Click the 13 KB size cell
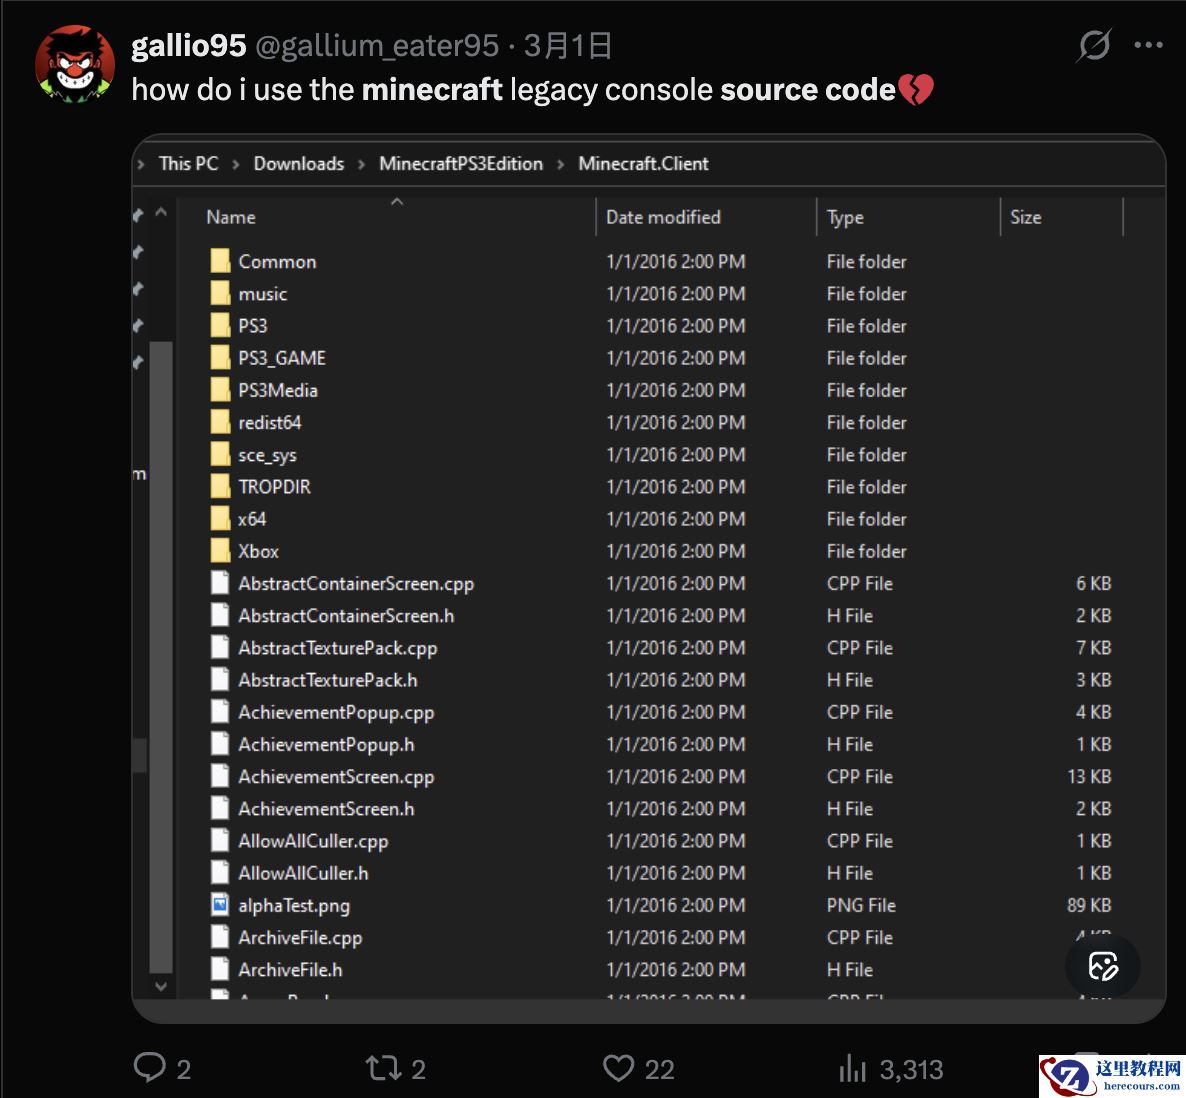1186x1098 pixels. point(1089,777)
